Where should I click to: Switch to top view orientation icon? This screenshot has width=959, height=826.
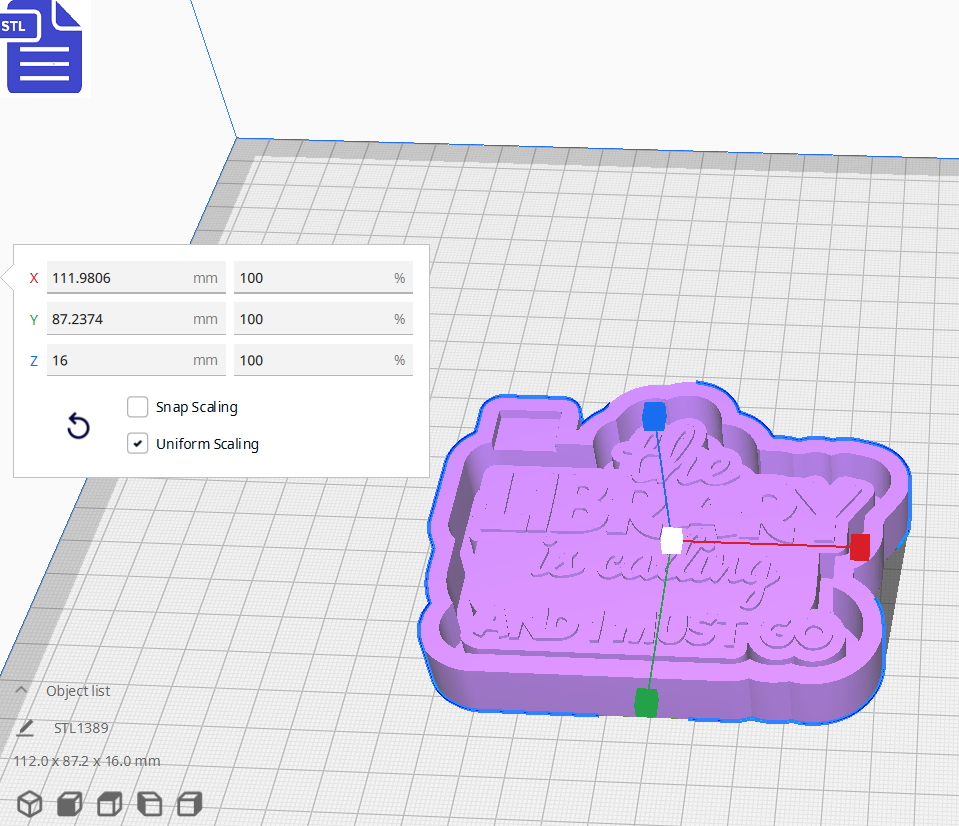click(108, 803)
